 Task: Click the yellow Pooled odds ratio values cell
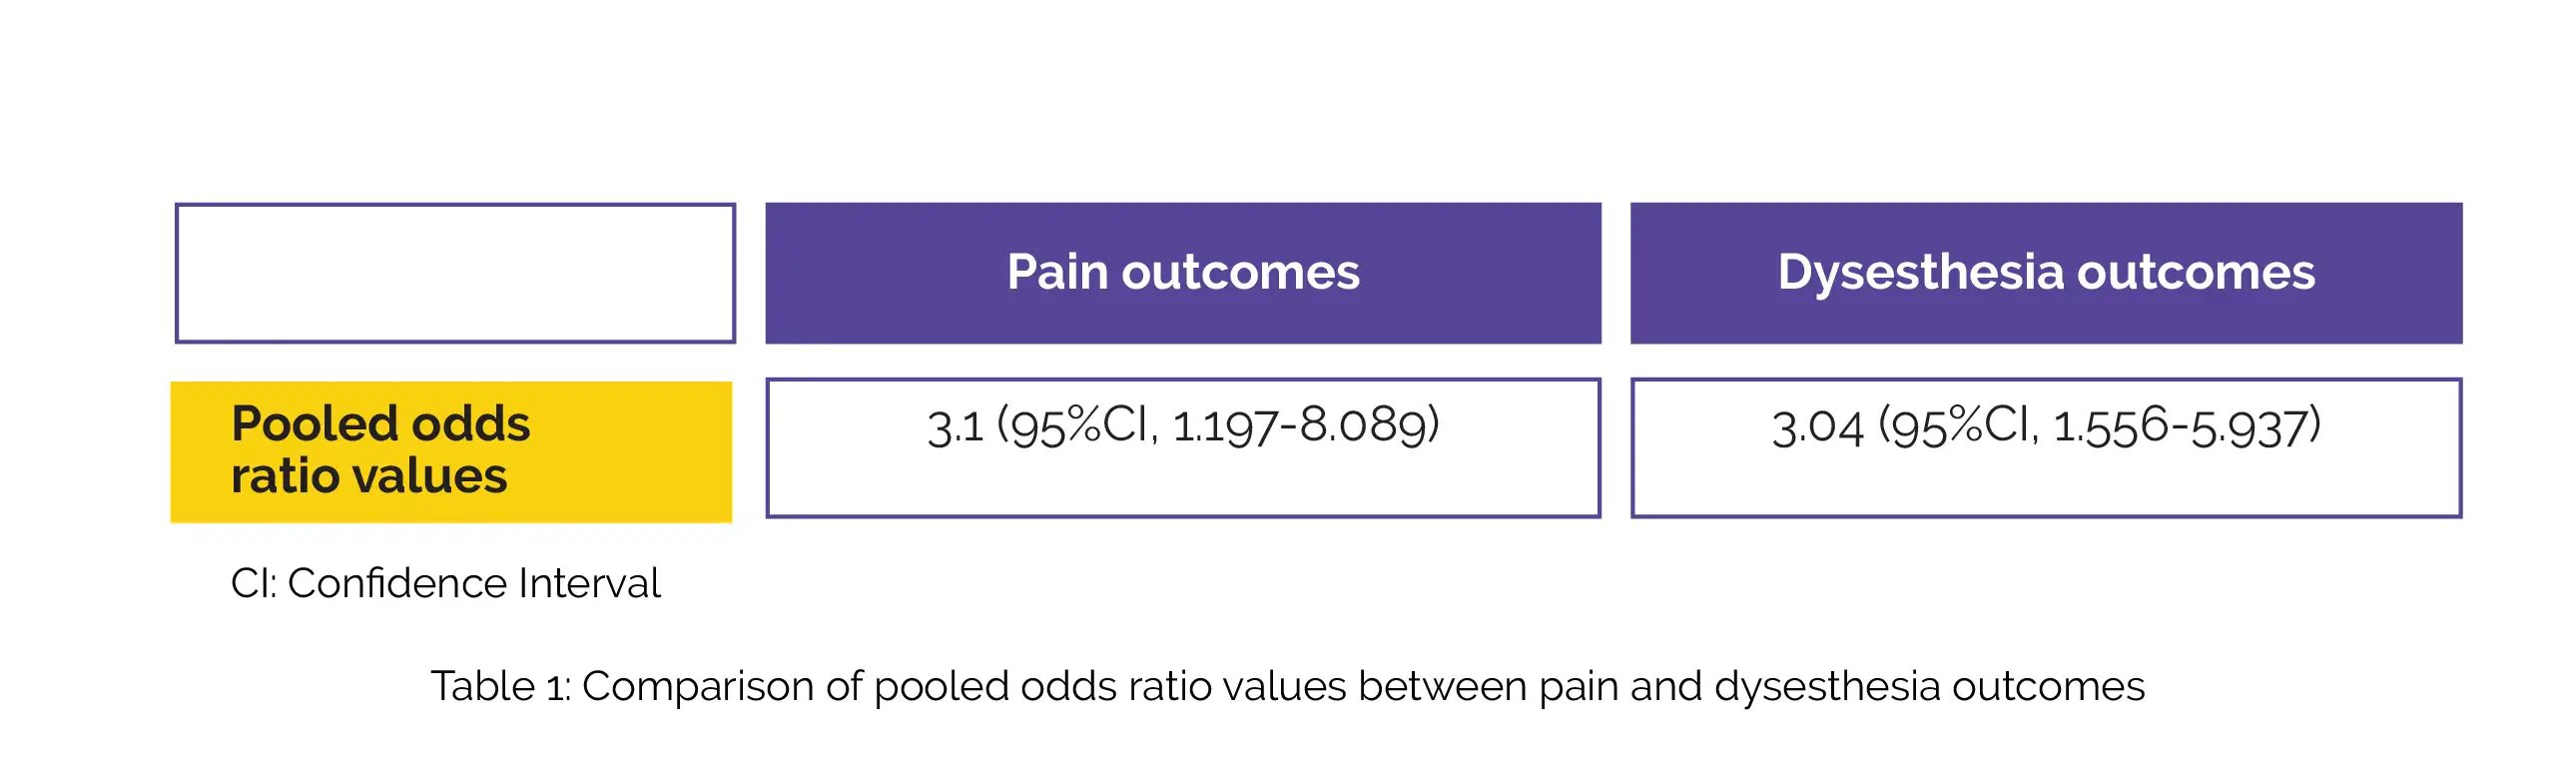[x=451, y=451]
